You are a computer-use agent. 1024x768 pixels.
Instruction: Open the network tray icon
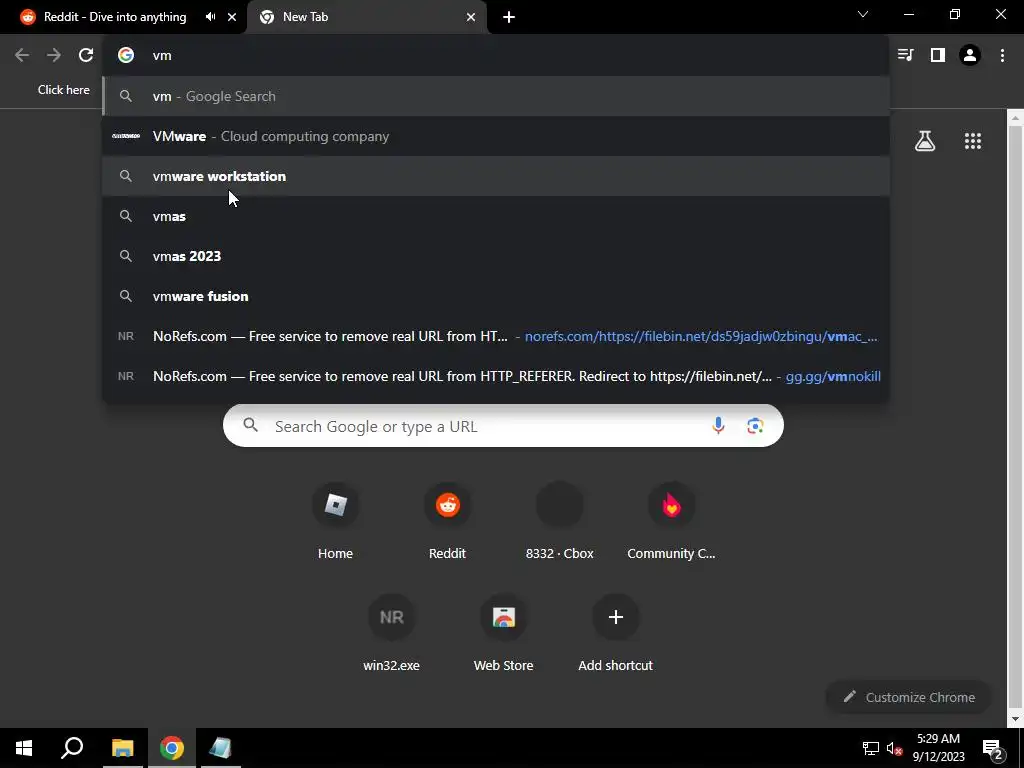871,748
